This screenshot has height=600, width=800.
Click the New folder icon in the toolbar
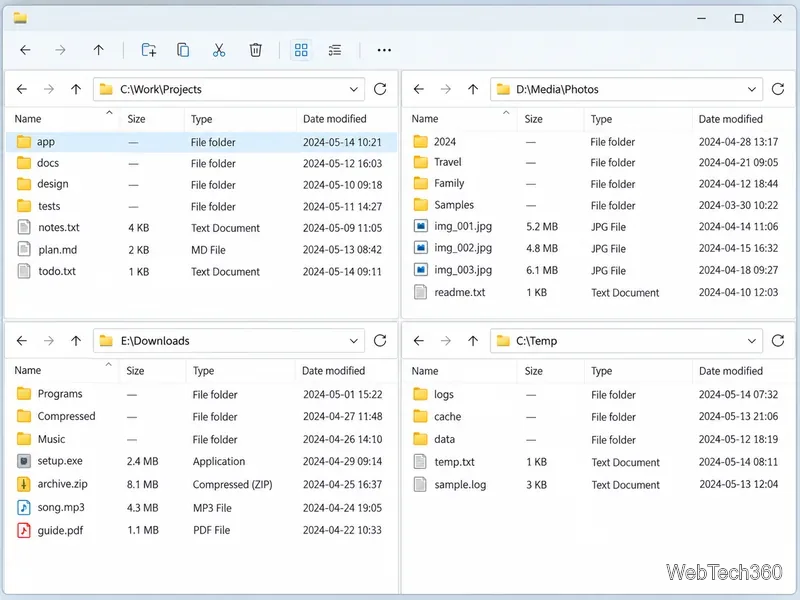tap(148, 50)
